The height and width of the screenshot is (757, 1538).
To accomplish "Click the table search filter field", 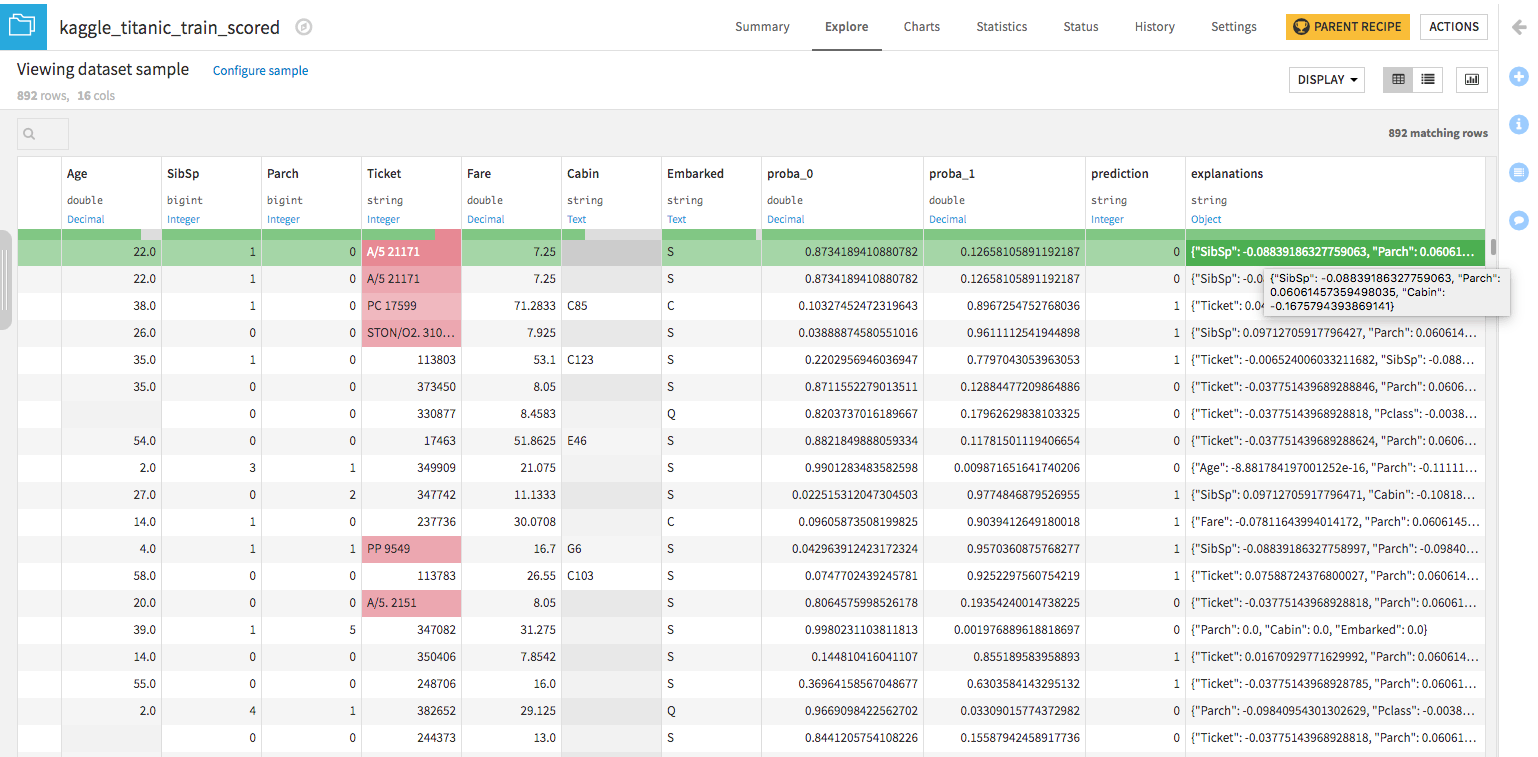I will 43,134.
